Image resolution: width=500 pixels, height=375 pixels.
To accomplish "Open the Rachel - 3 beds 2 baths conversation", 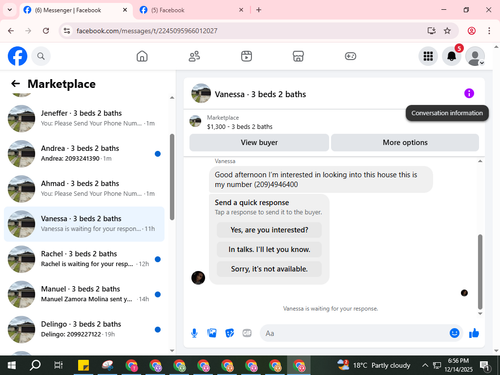I will pyautogui.click(x=84, y=259).
